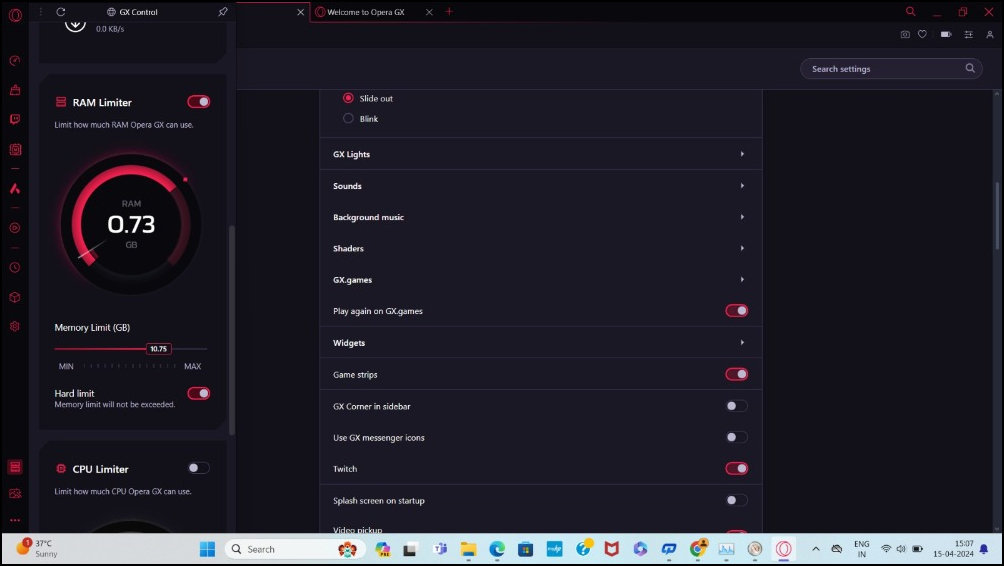Open Settings gear icon in sidebar

point(15,327)
